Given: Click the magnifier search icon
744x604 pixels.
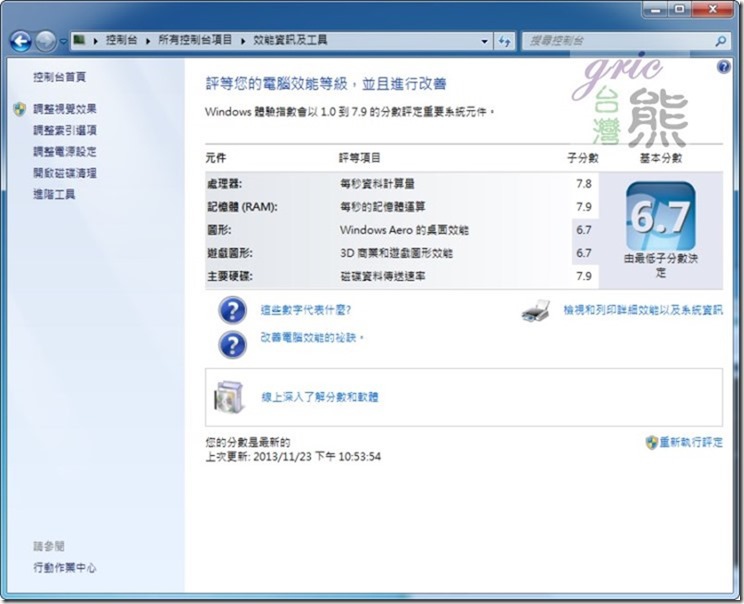Looking at the screenshot, I should point(721,41).
